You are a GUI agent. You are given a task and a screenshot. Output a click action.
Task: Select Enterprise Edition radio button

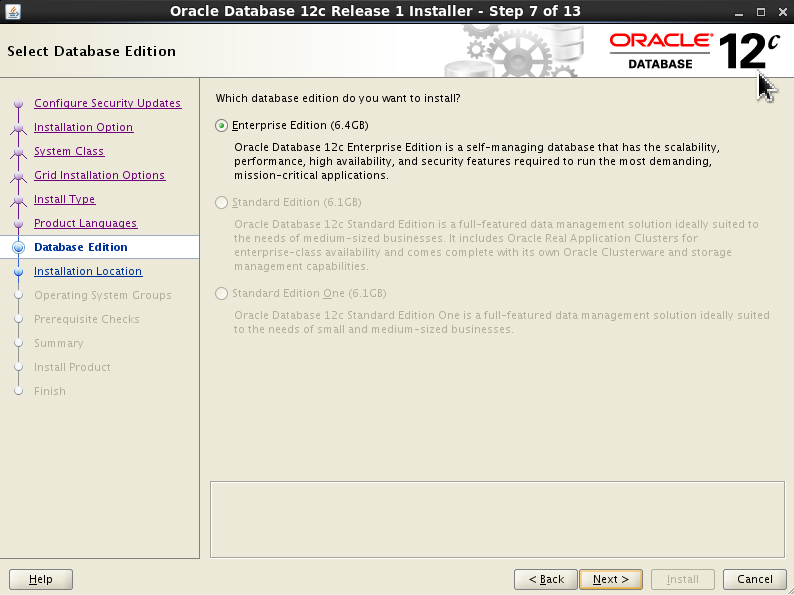221,125
